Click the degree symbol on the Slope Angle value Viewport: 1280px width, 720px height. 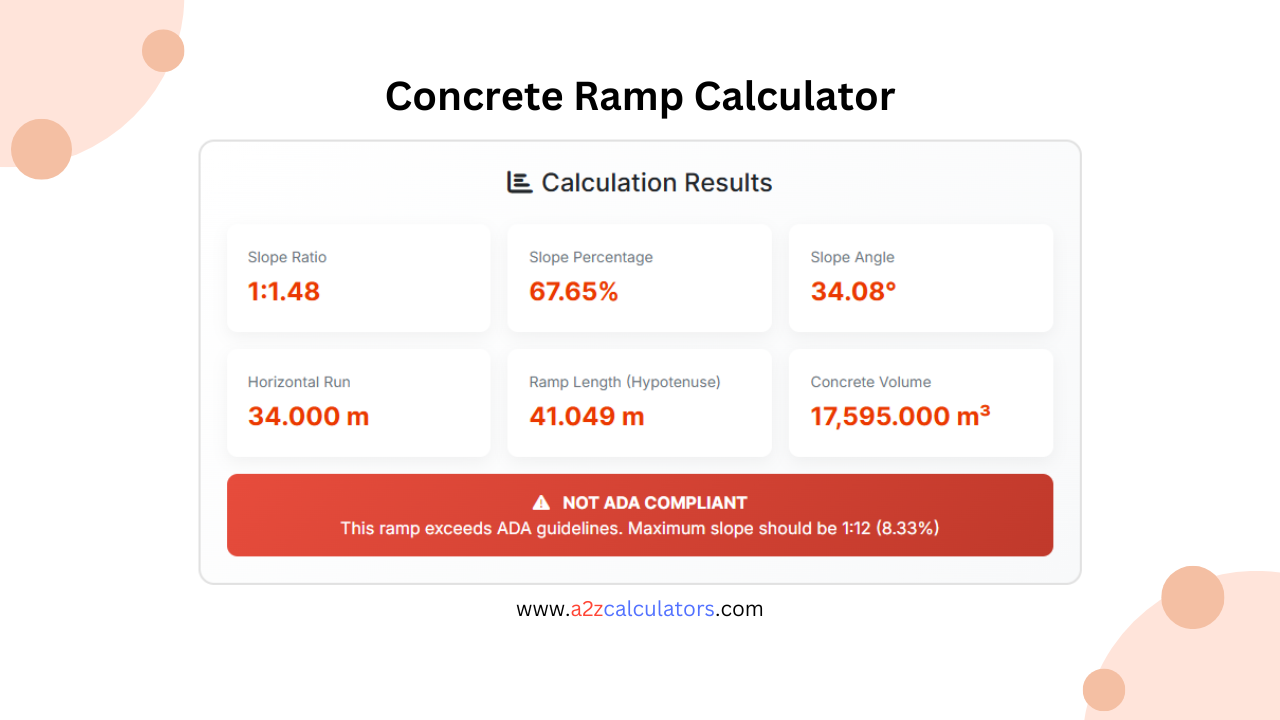[x=889, y=286]
